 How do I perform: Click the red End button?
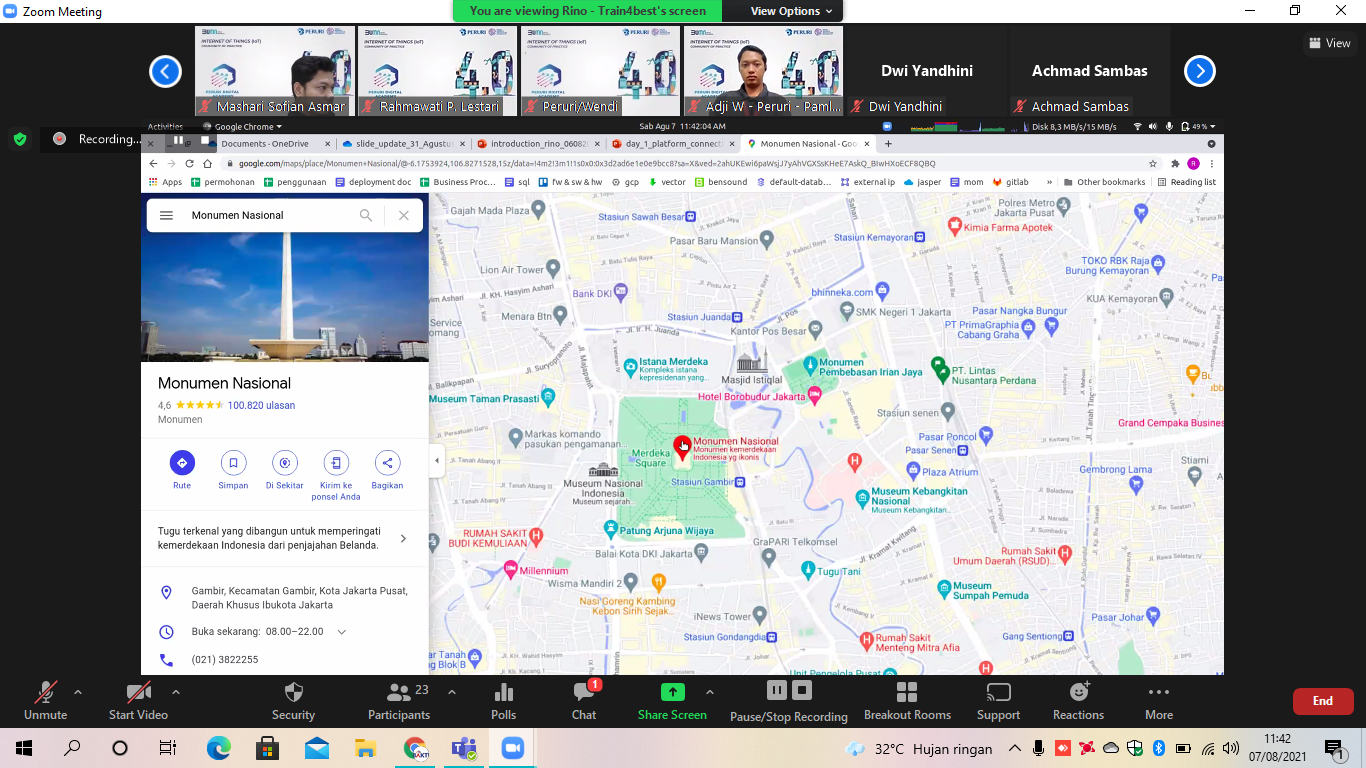click(1322, 701)
